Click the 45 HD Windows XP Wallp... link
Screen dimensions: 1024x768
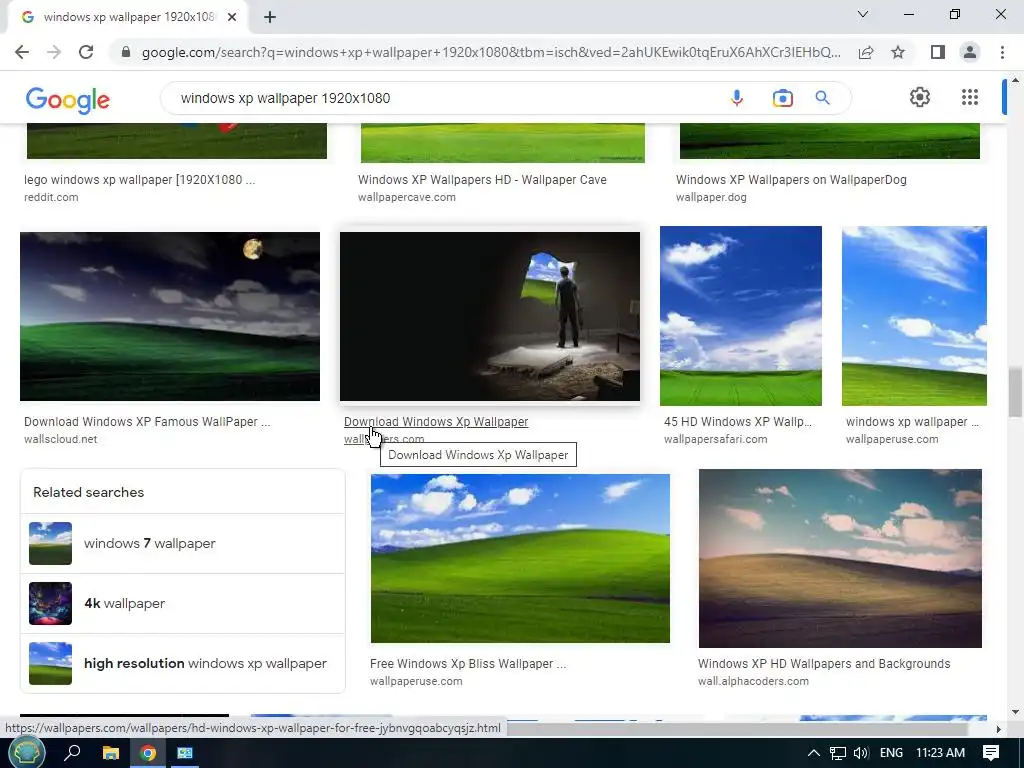737,422
